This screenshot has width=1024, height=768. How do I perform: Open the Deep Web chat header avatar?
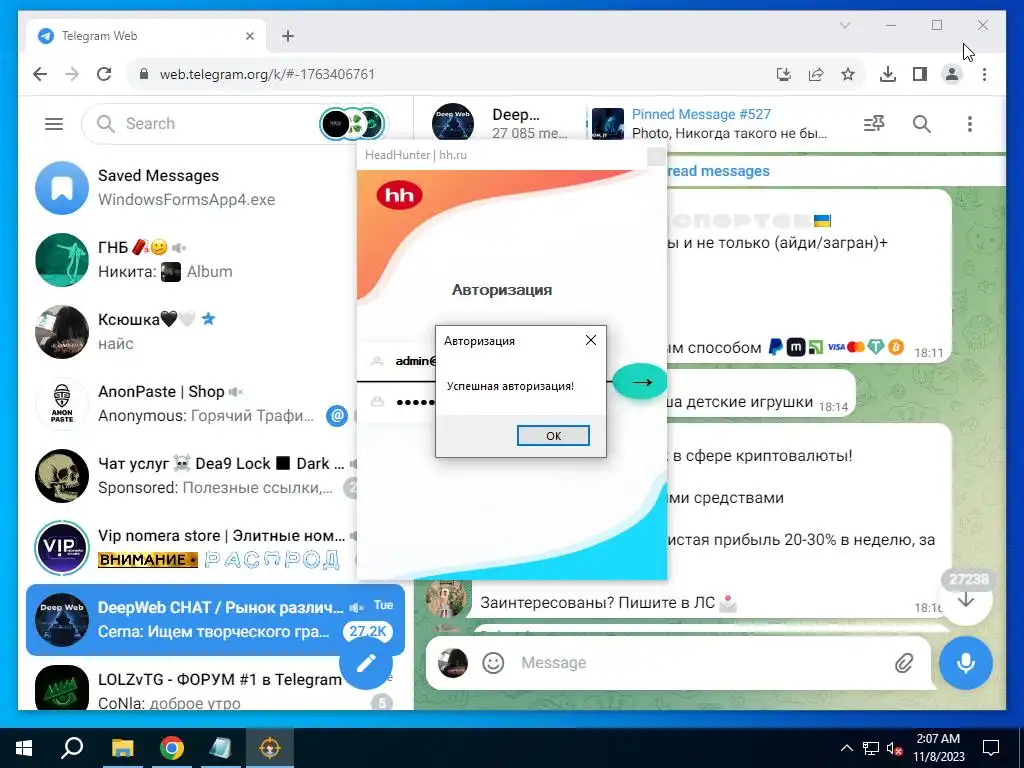(x=453, y=123)
